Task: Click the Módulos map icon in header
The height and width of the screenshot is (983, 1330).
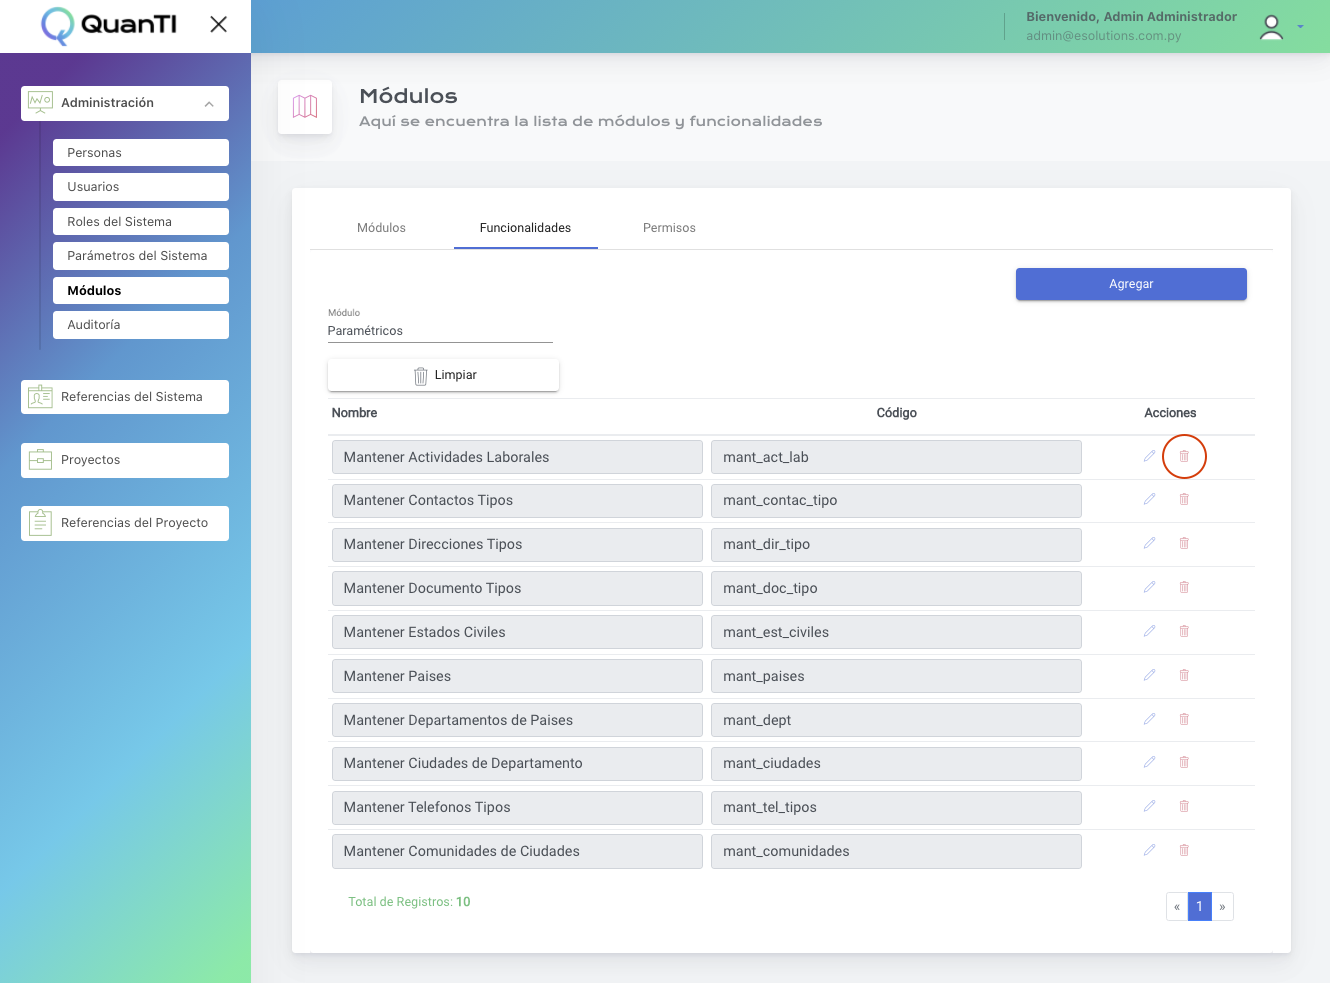Action: tap(305, 107)
